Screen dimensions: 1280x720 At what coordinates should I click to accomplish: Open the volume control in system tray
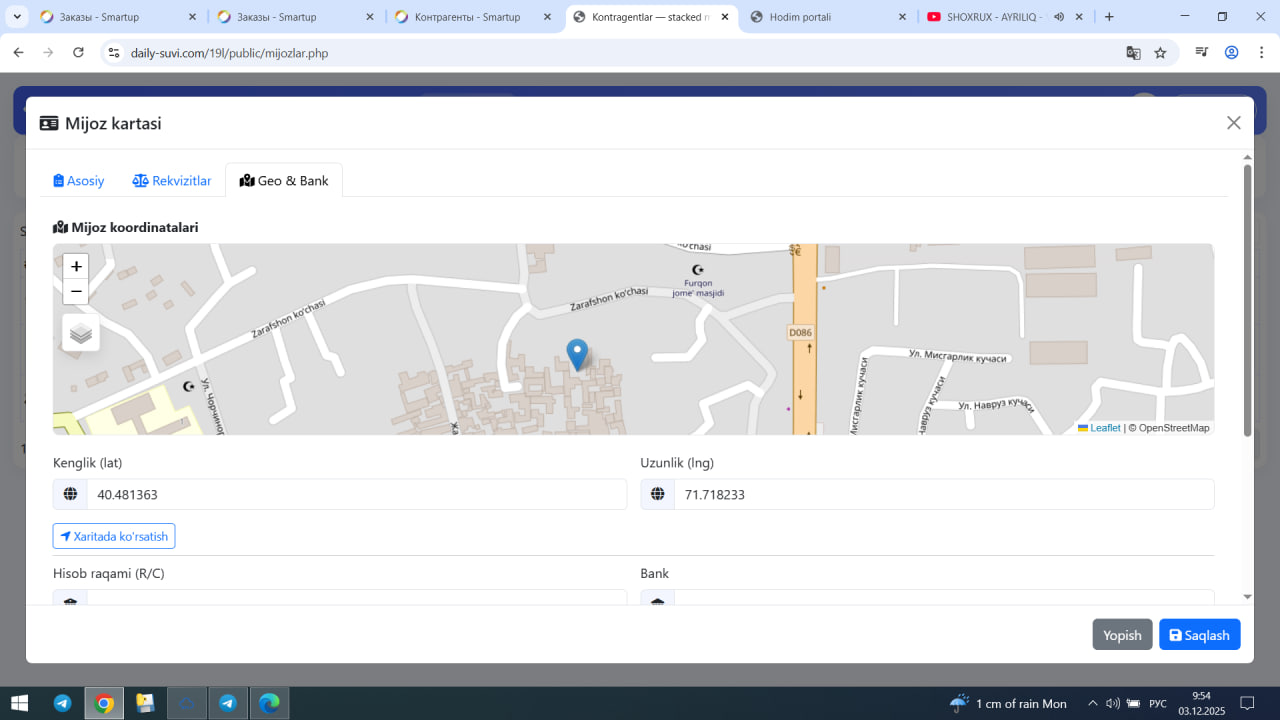point(1112,703)
